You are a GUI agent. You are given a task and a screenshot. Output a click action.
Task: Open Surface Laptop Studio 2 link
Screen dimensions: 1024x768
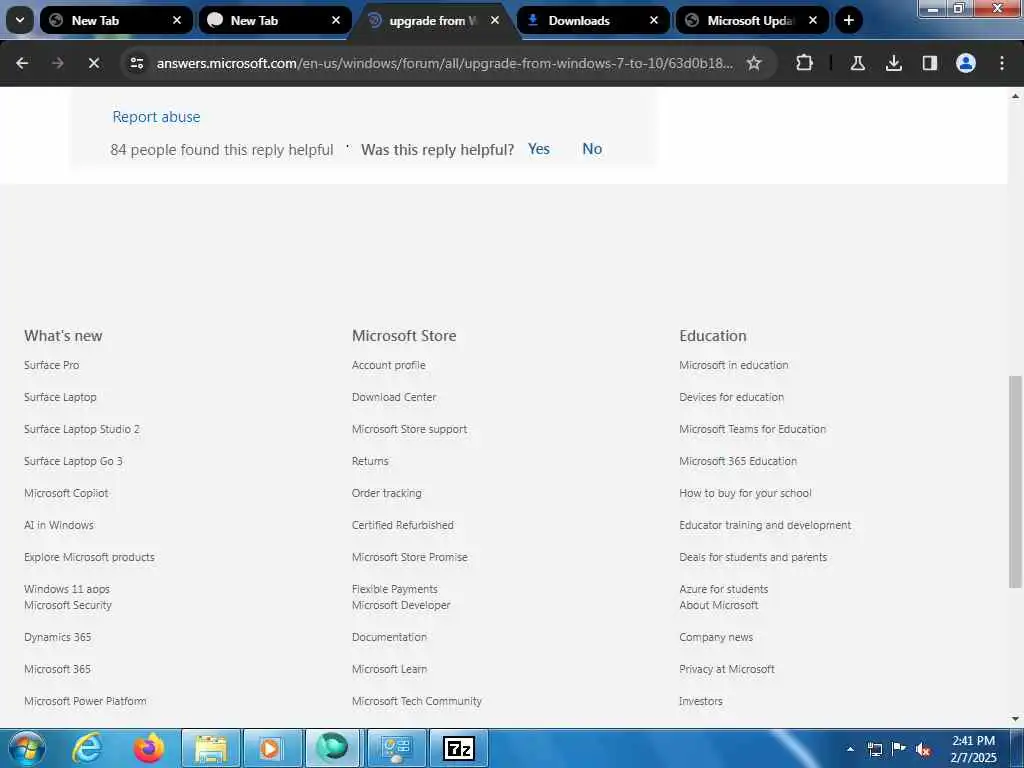click(82, 429)
